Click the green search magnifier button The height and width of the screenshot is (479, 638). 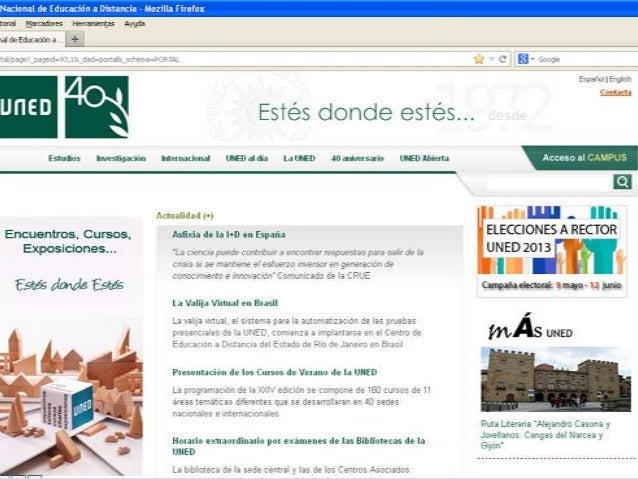click(x=622, y=182)
